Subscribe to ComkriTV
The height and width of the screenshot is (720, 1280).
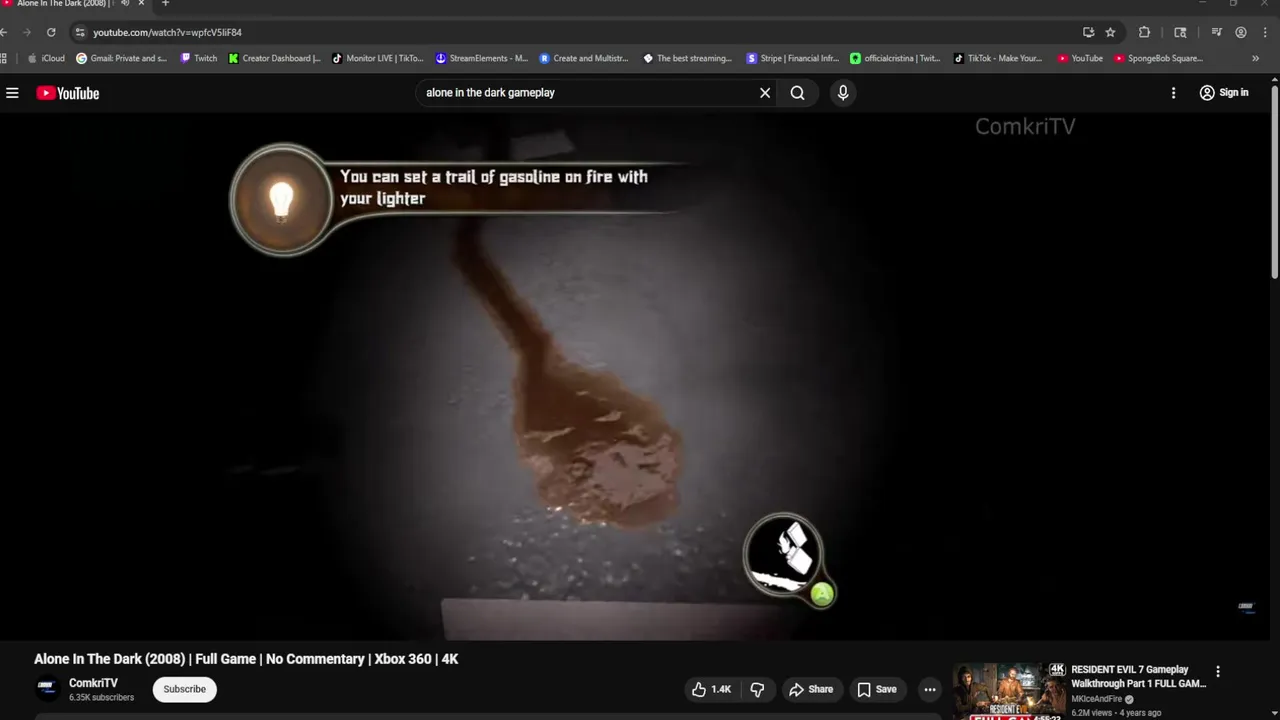coord(184,689)
